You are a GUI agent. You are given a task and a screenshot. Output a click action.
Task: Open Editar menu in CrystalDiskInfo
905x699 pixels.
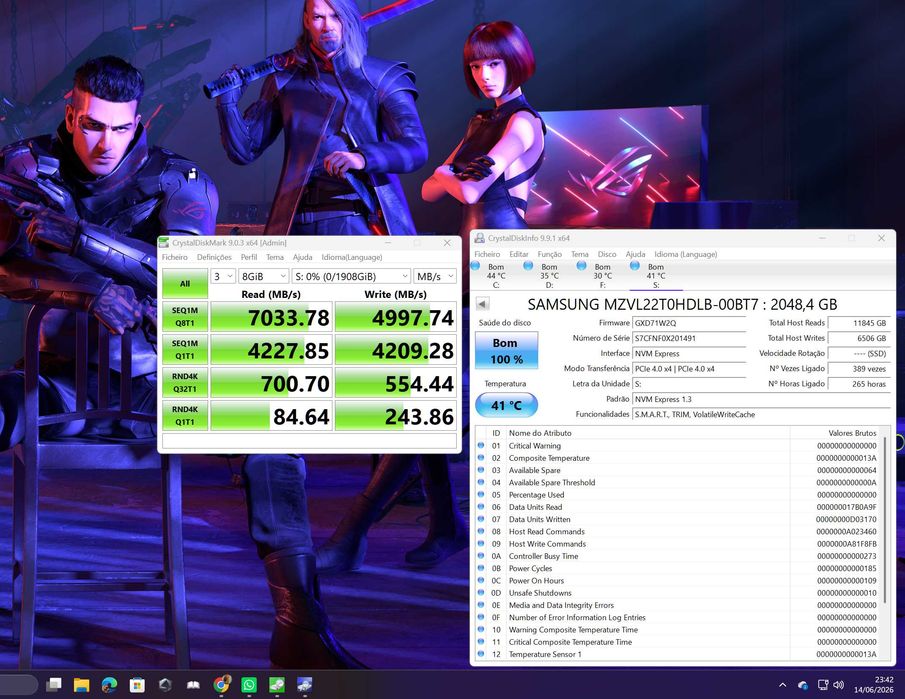tap(519, 255)
